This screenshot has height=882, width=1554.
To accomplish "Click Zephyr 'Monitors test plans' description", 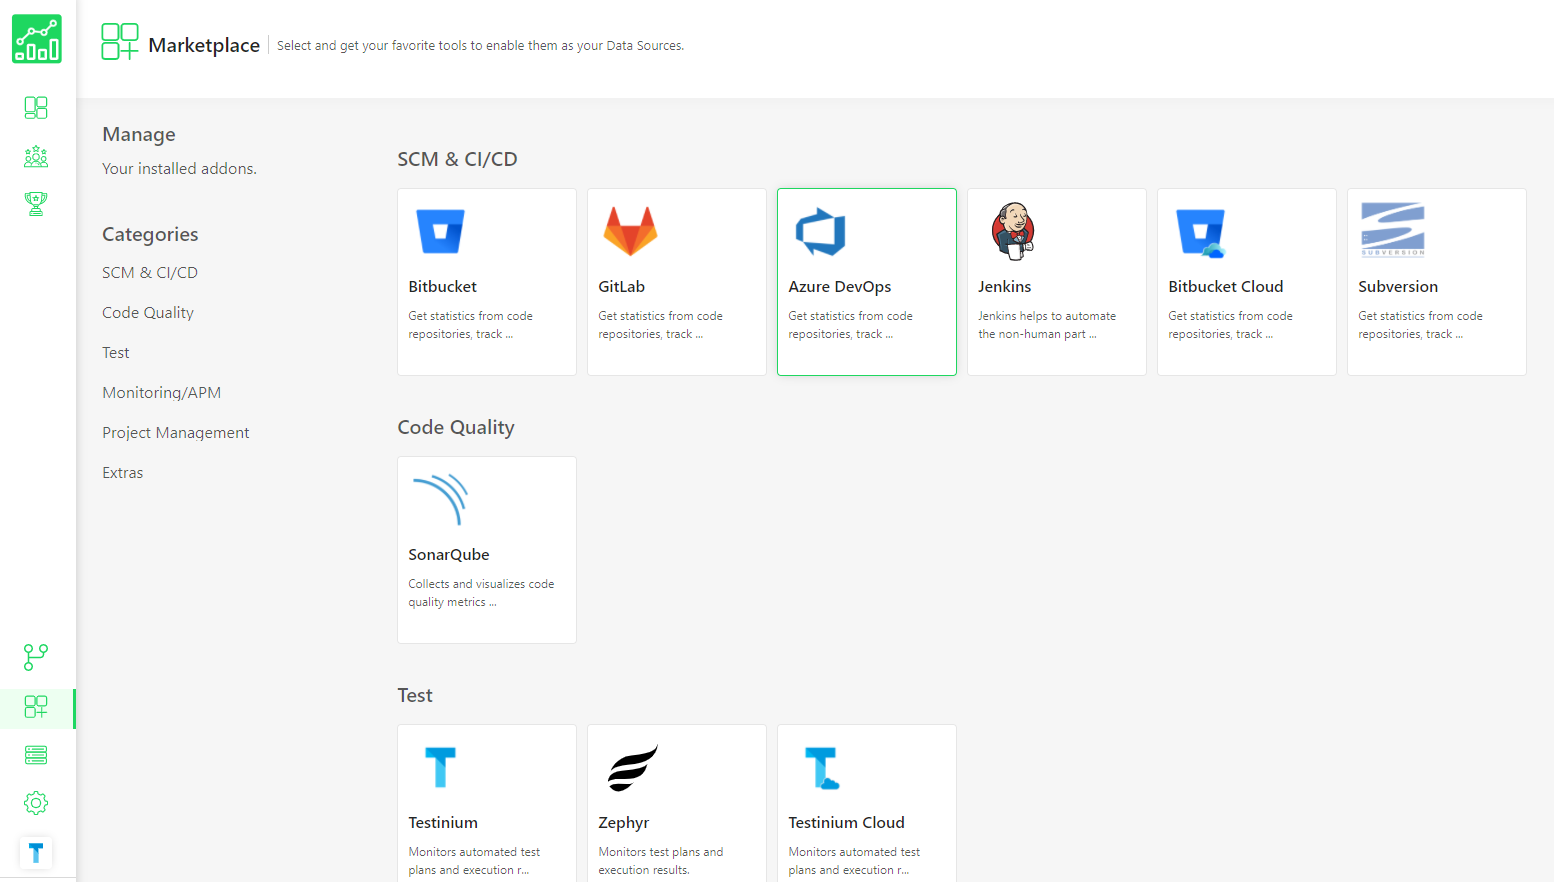I will (661, 861).
